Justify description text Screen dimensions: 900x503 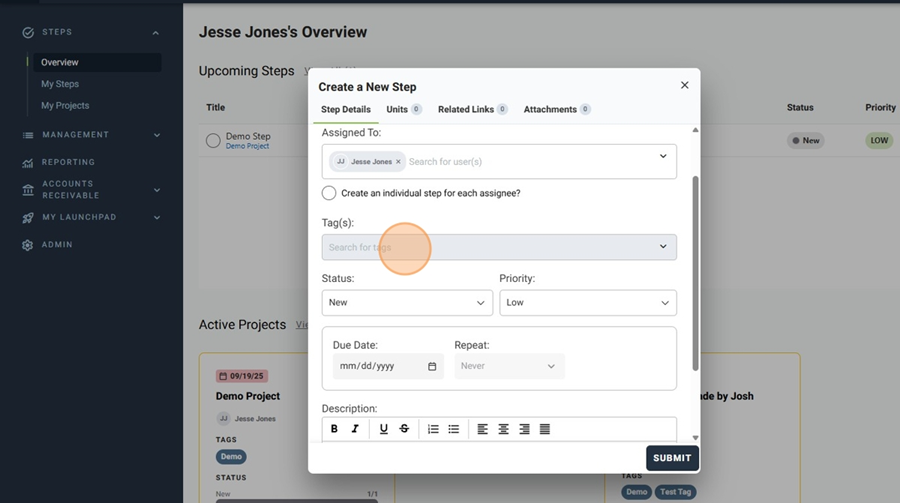click(x=545, y=429)
